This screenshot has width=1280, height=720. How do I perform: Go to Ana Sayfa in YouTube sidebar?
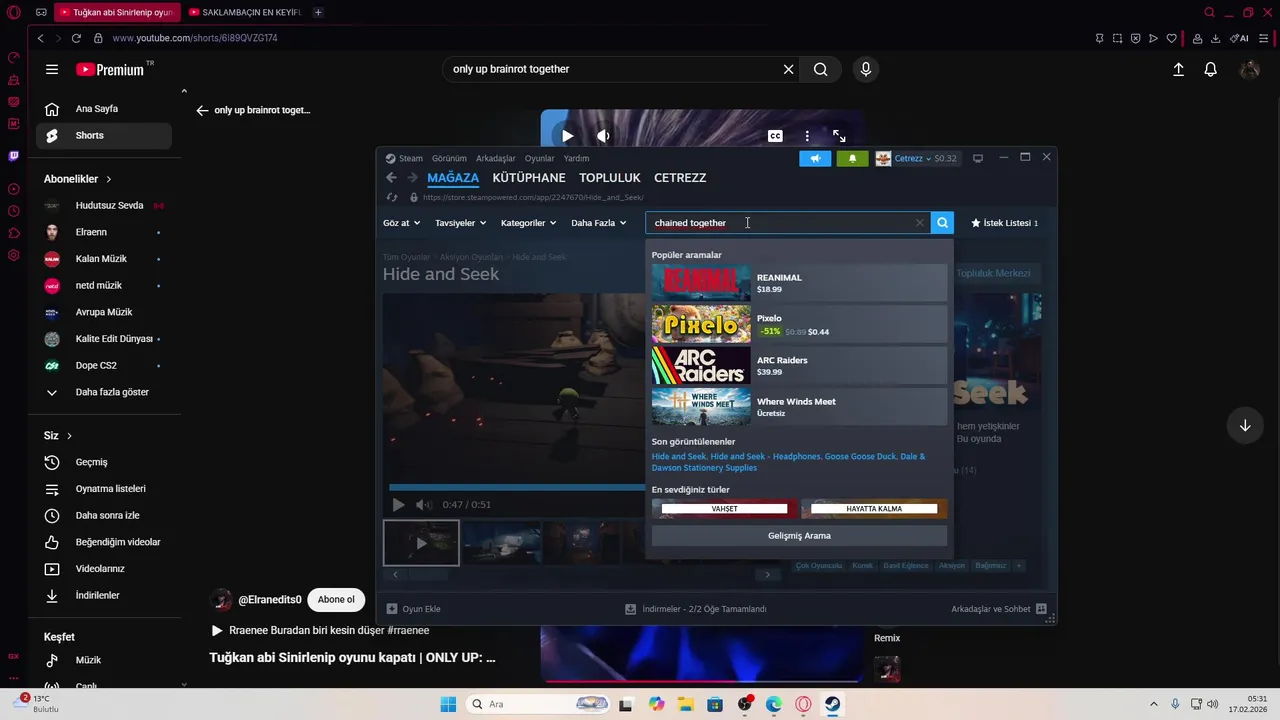[104, 109]
